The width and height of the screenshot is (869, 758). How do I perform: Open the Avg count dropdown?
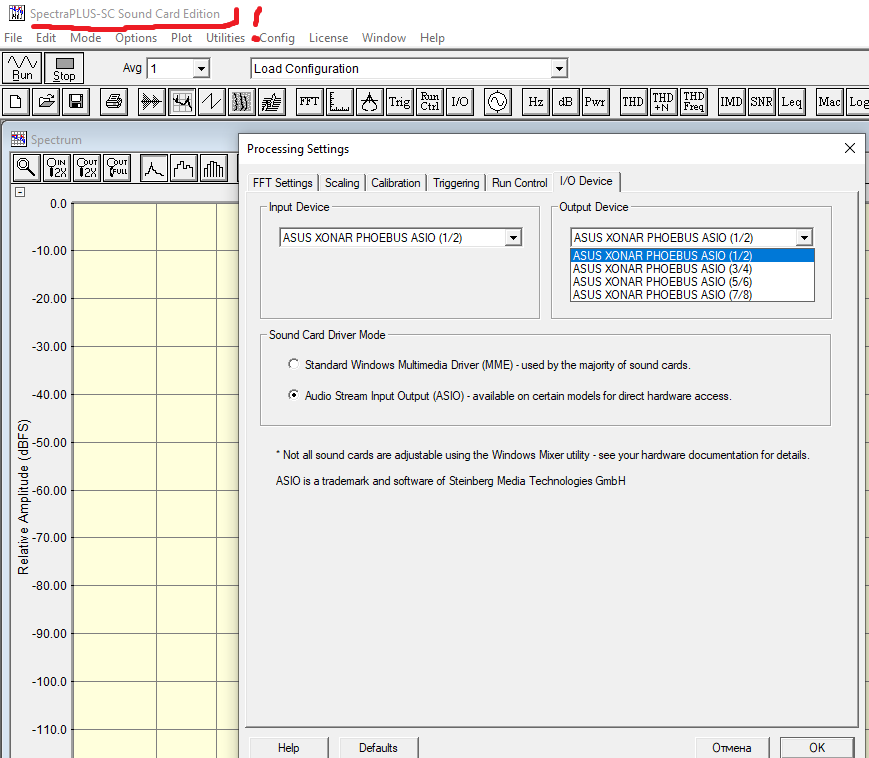click(x=201, y=69)
